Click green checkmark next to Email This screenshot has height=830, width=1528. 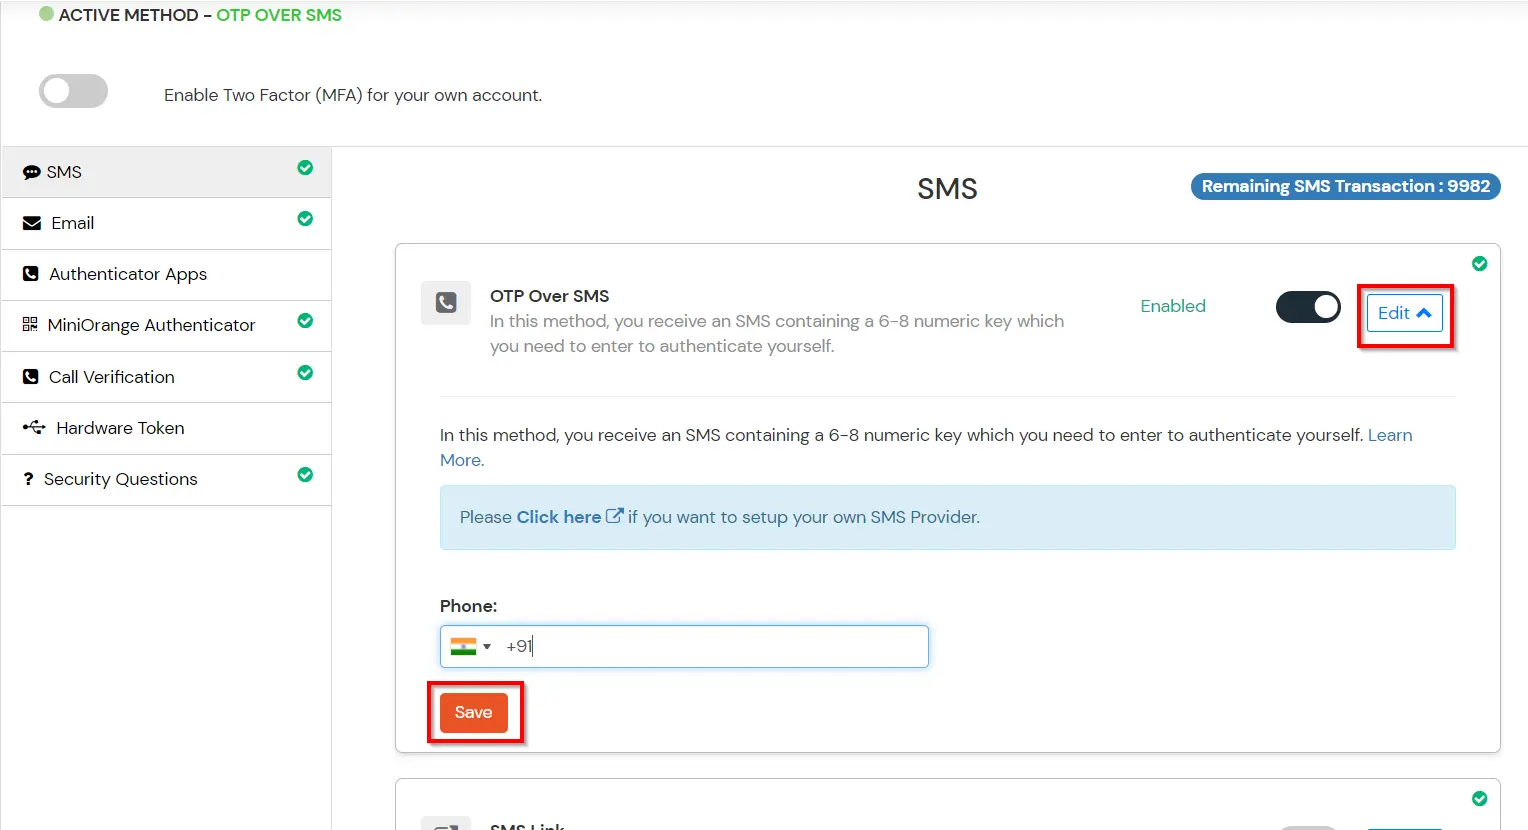[x=305, y=219]
